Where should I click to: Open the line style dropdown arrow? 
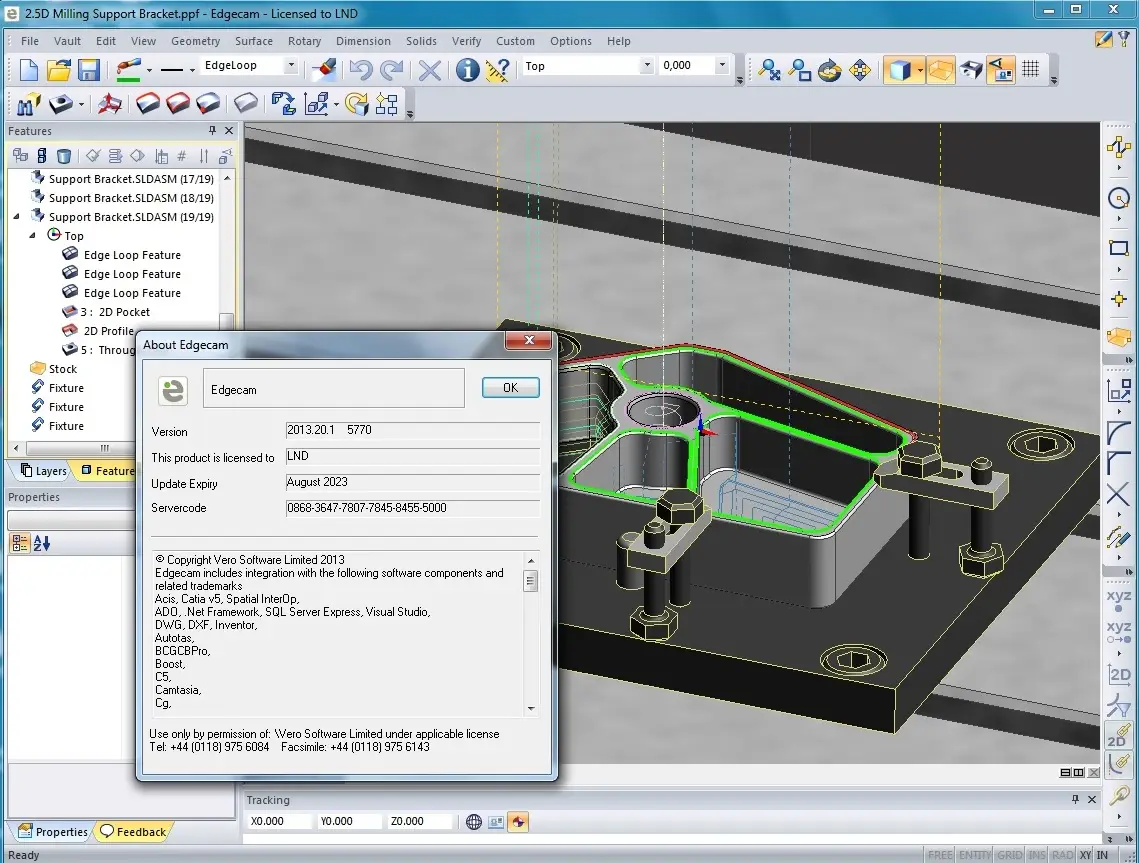pyautogui.click(x=192, y=70)
